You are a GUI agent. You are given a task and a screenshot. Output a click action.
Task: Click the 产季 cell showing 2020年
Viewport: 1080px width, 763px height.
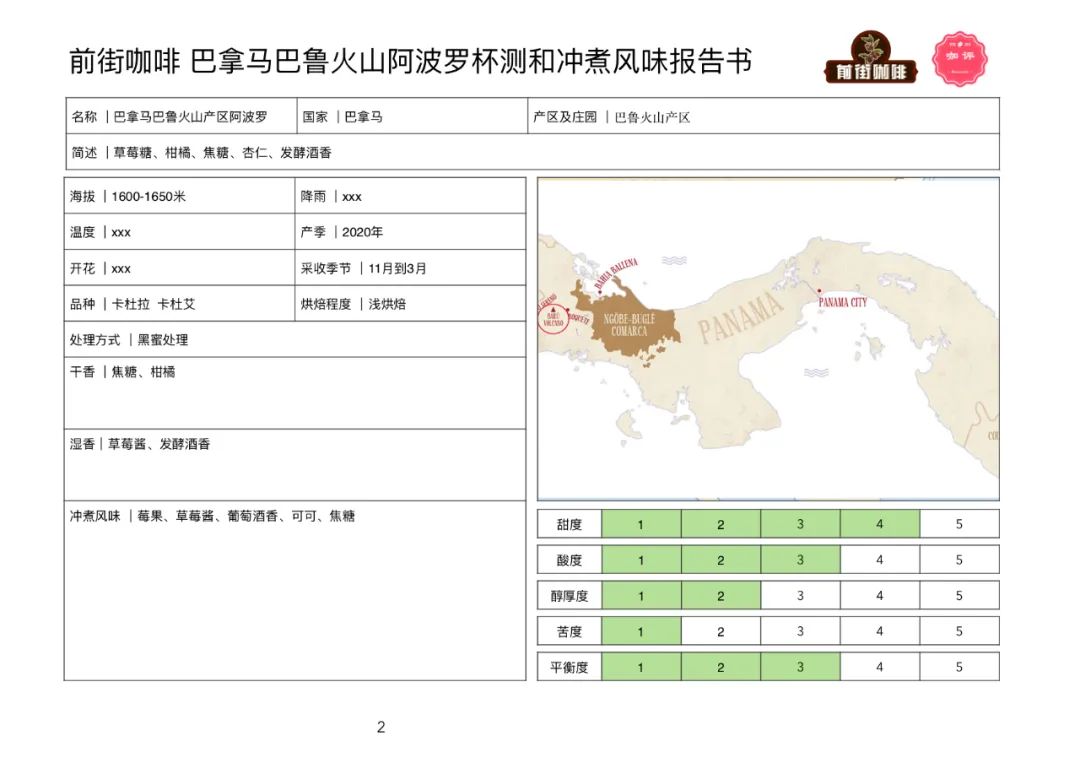coord(411,232)
